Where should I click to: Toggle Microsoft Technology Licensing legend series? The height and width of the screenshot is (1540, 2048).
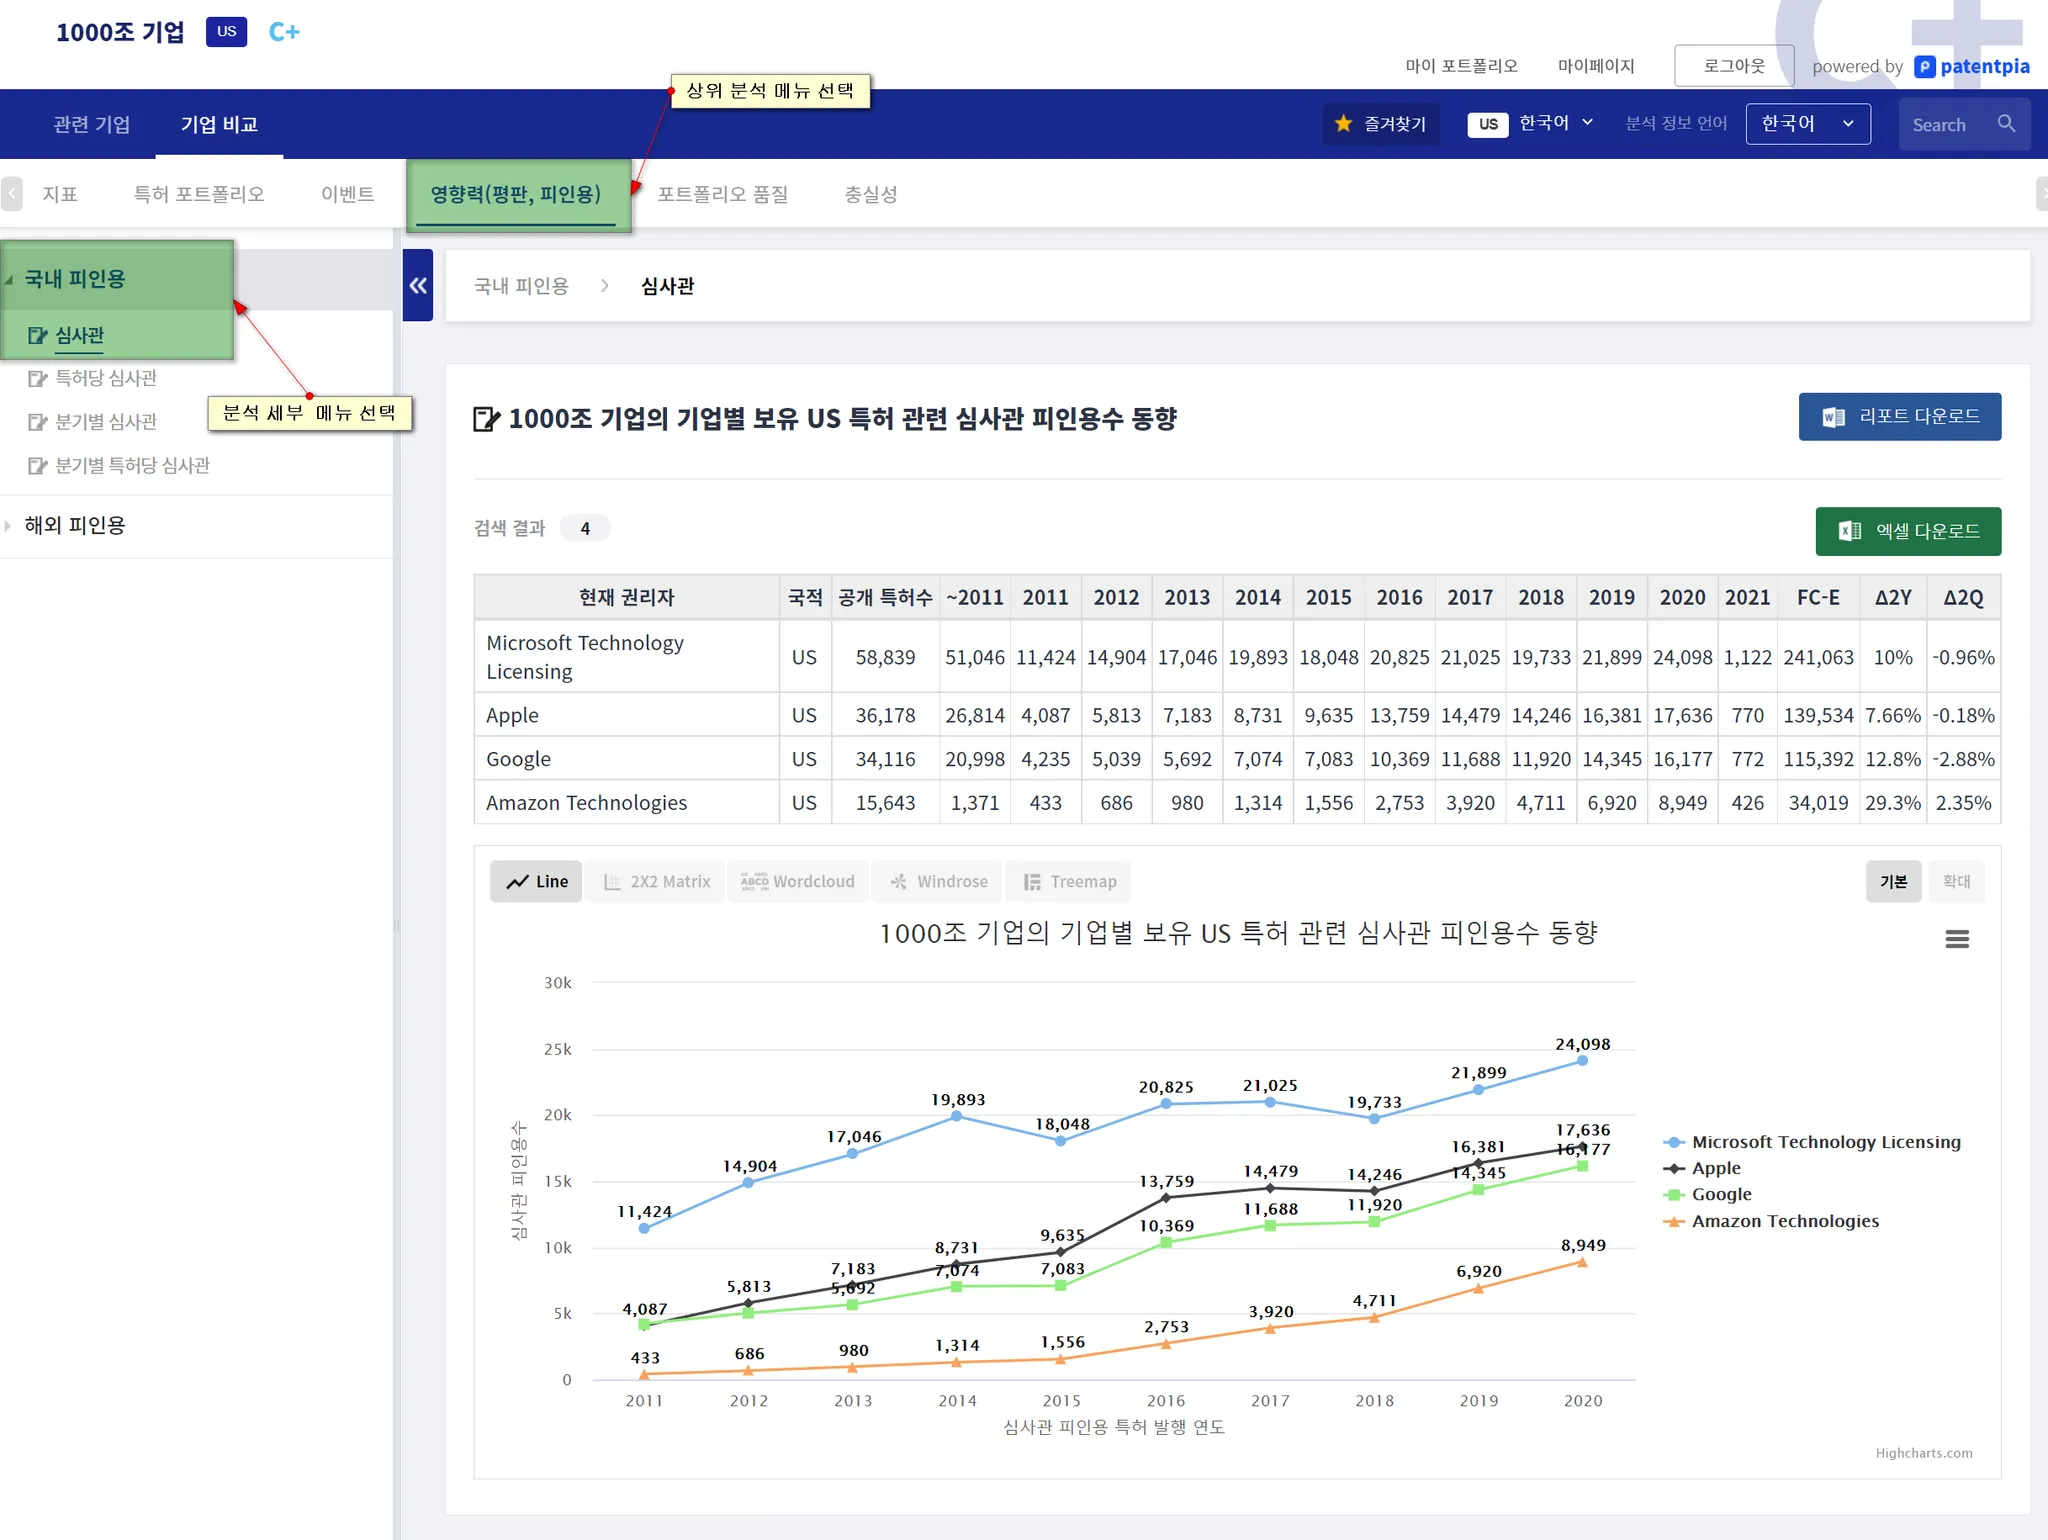(1825, 1142)
